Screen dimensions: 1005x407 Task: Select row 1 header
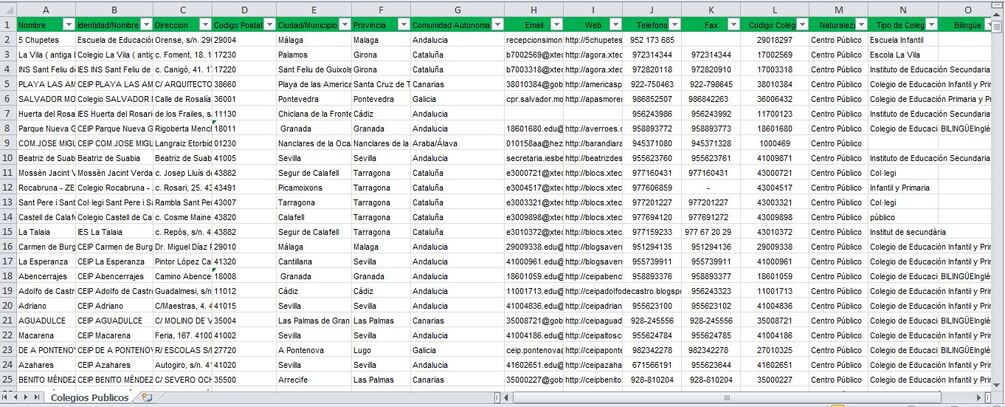[x=8, y=24]
